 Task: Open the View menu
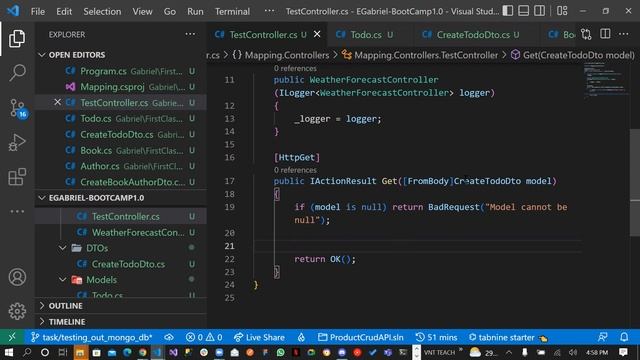point(142,11)
